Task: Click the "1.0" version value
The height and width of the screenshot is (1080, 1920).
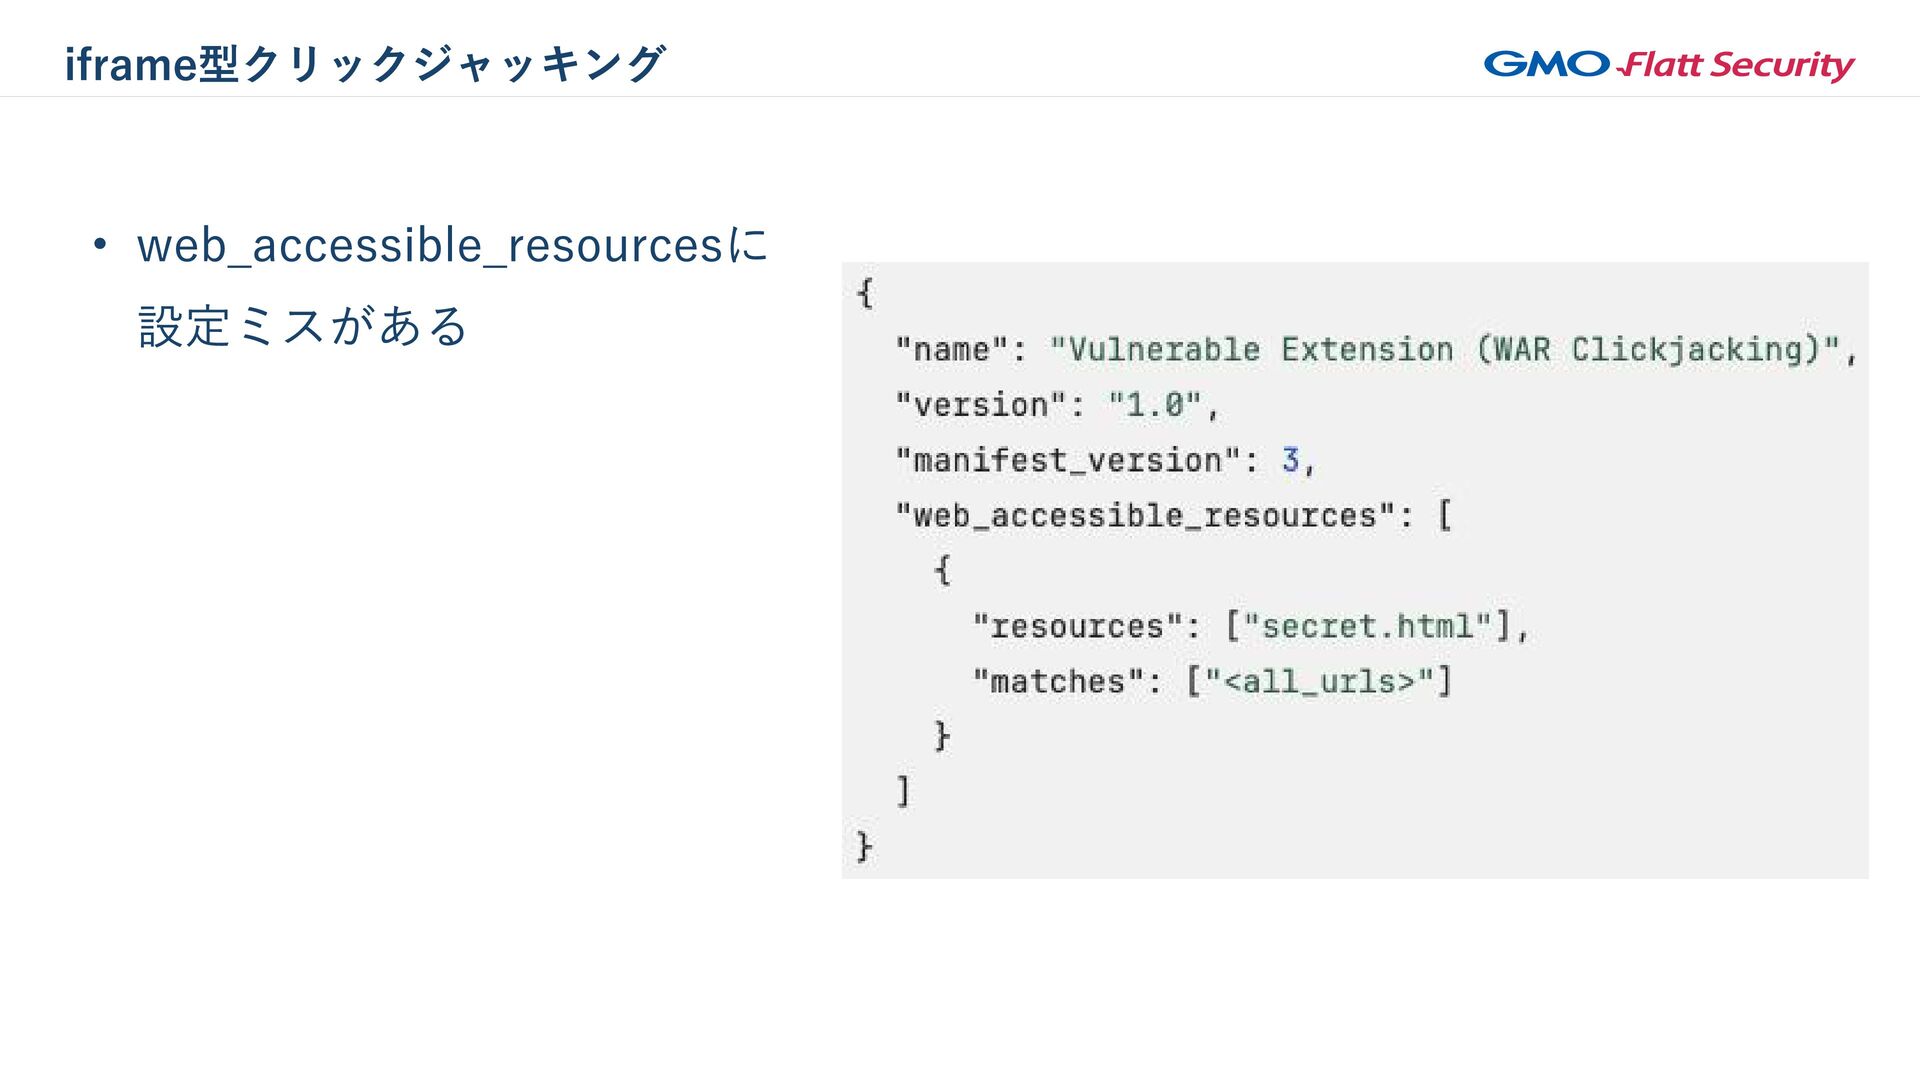Action: pos(1155,405)
